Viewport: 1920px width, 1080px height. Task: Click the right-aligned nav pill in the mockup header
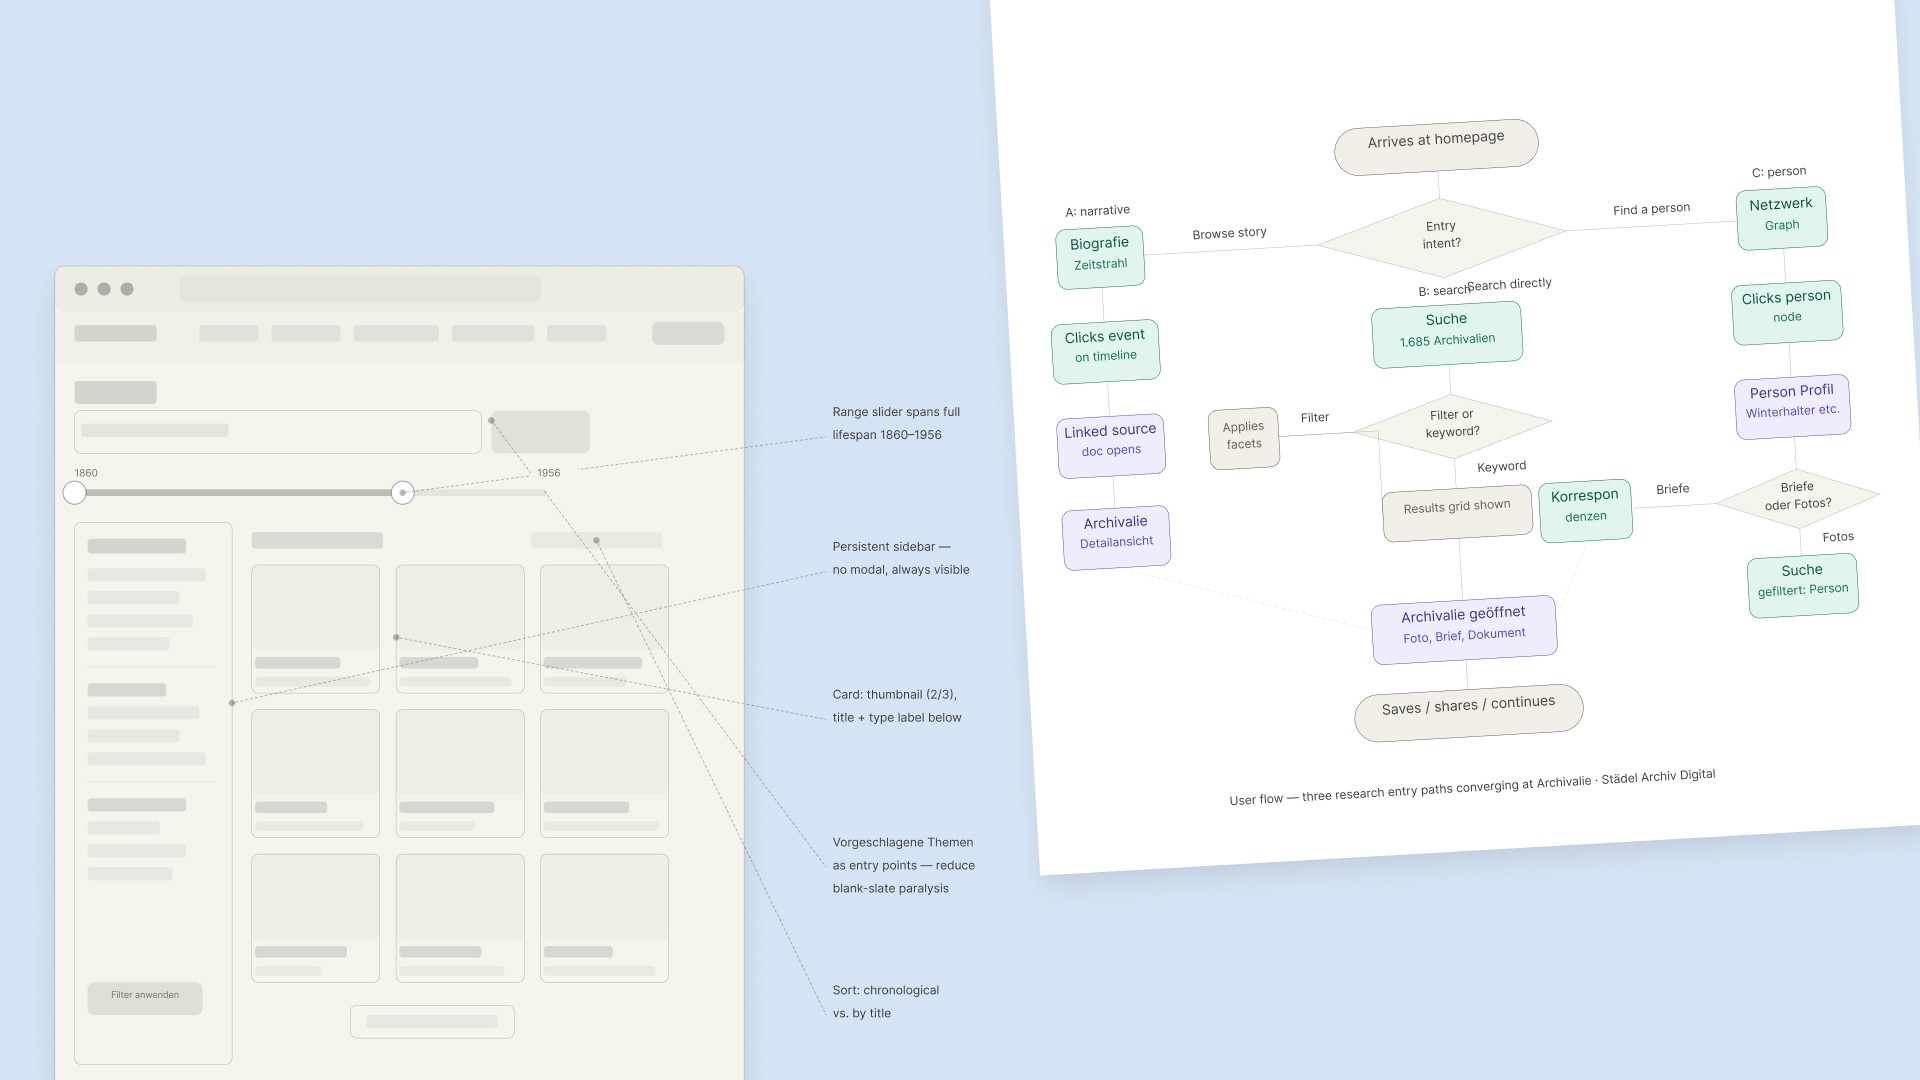tap(688, 333)
